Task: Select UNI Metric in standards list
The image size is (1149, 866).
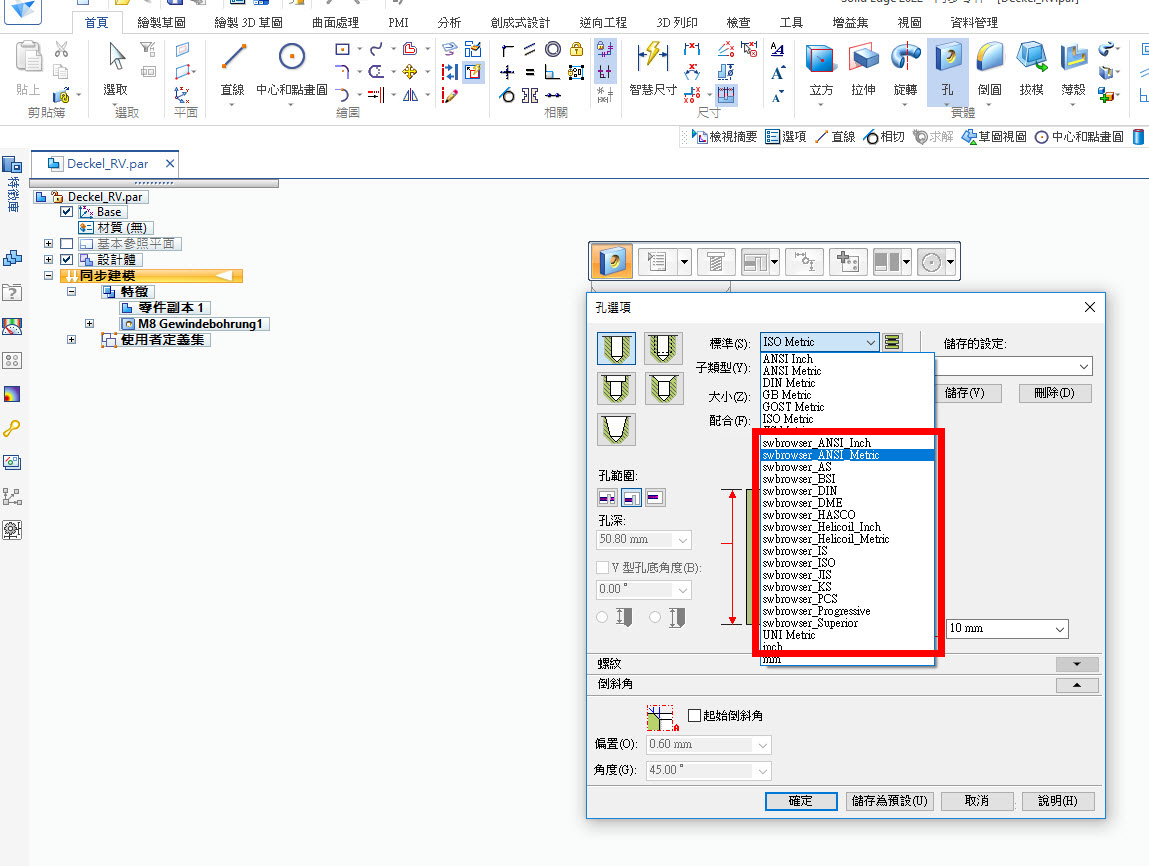Action: pos(848,635)
